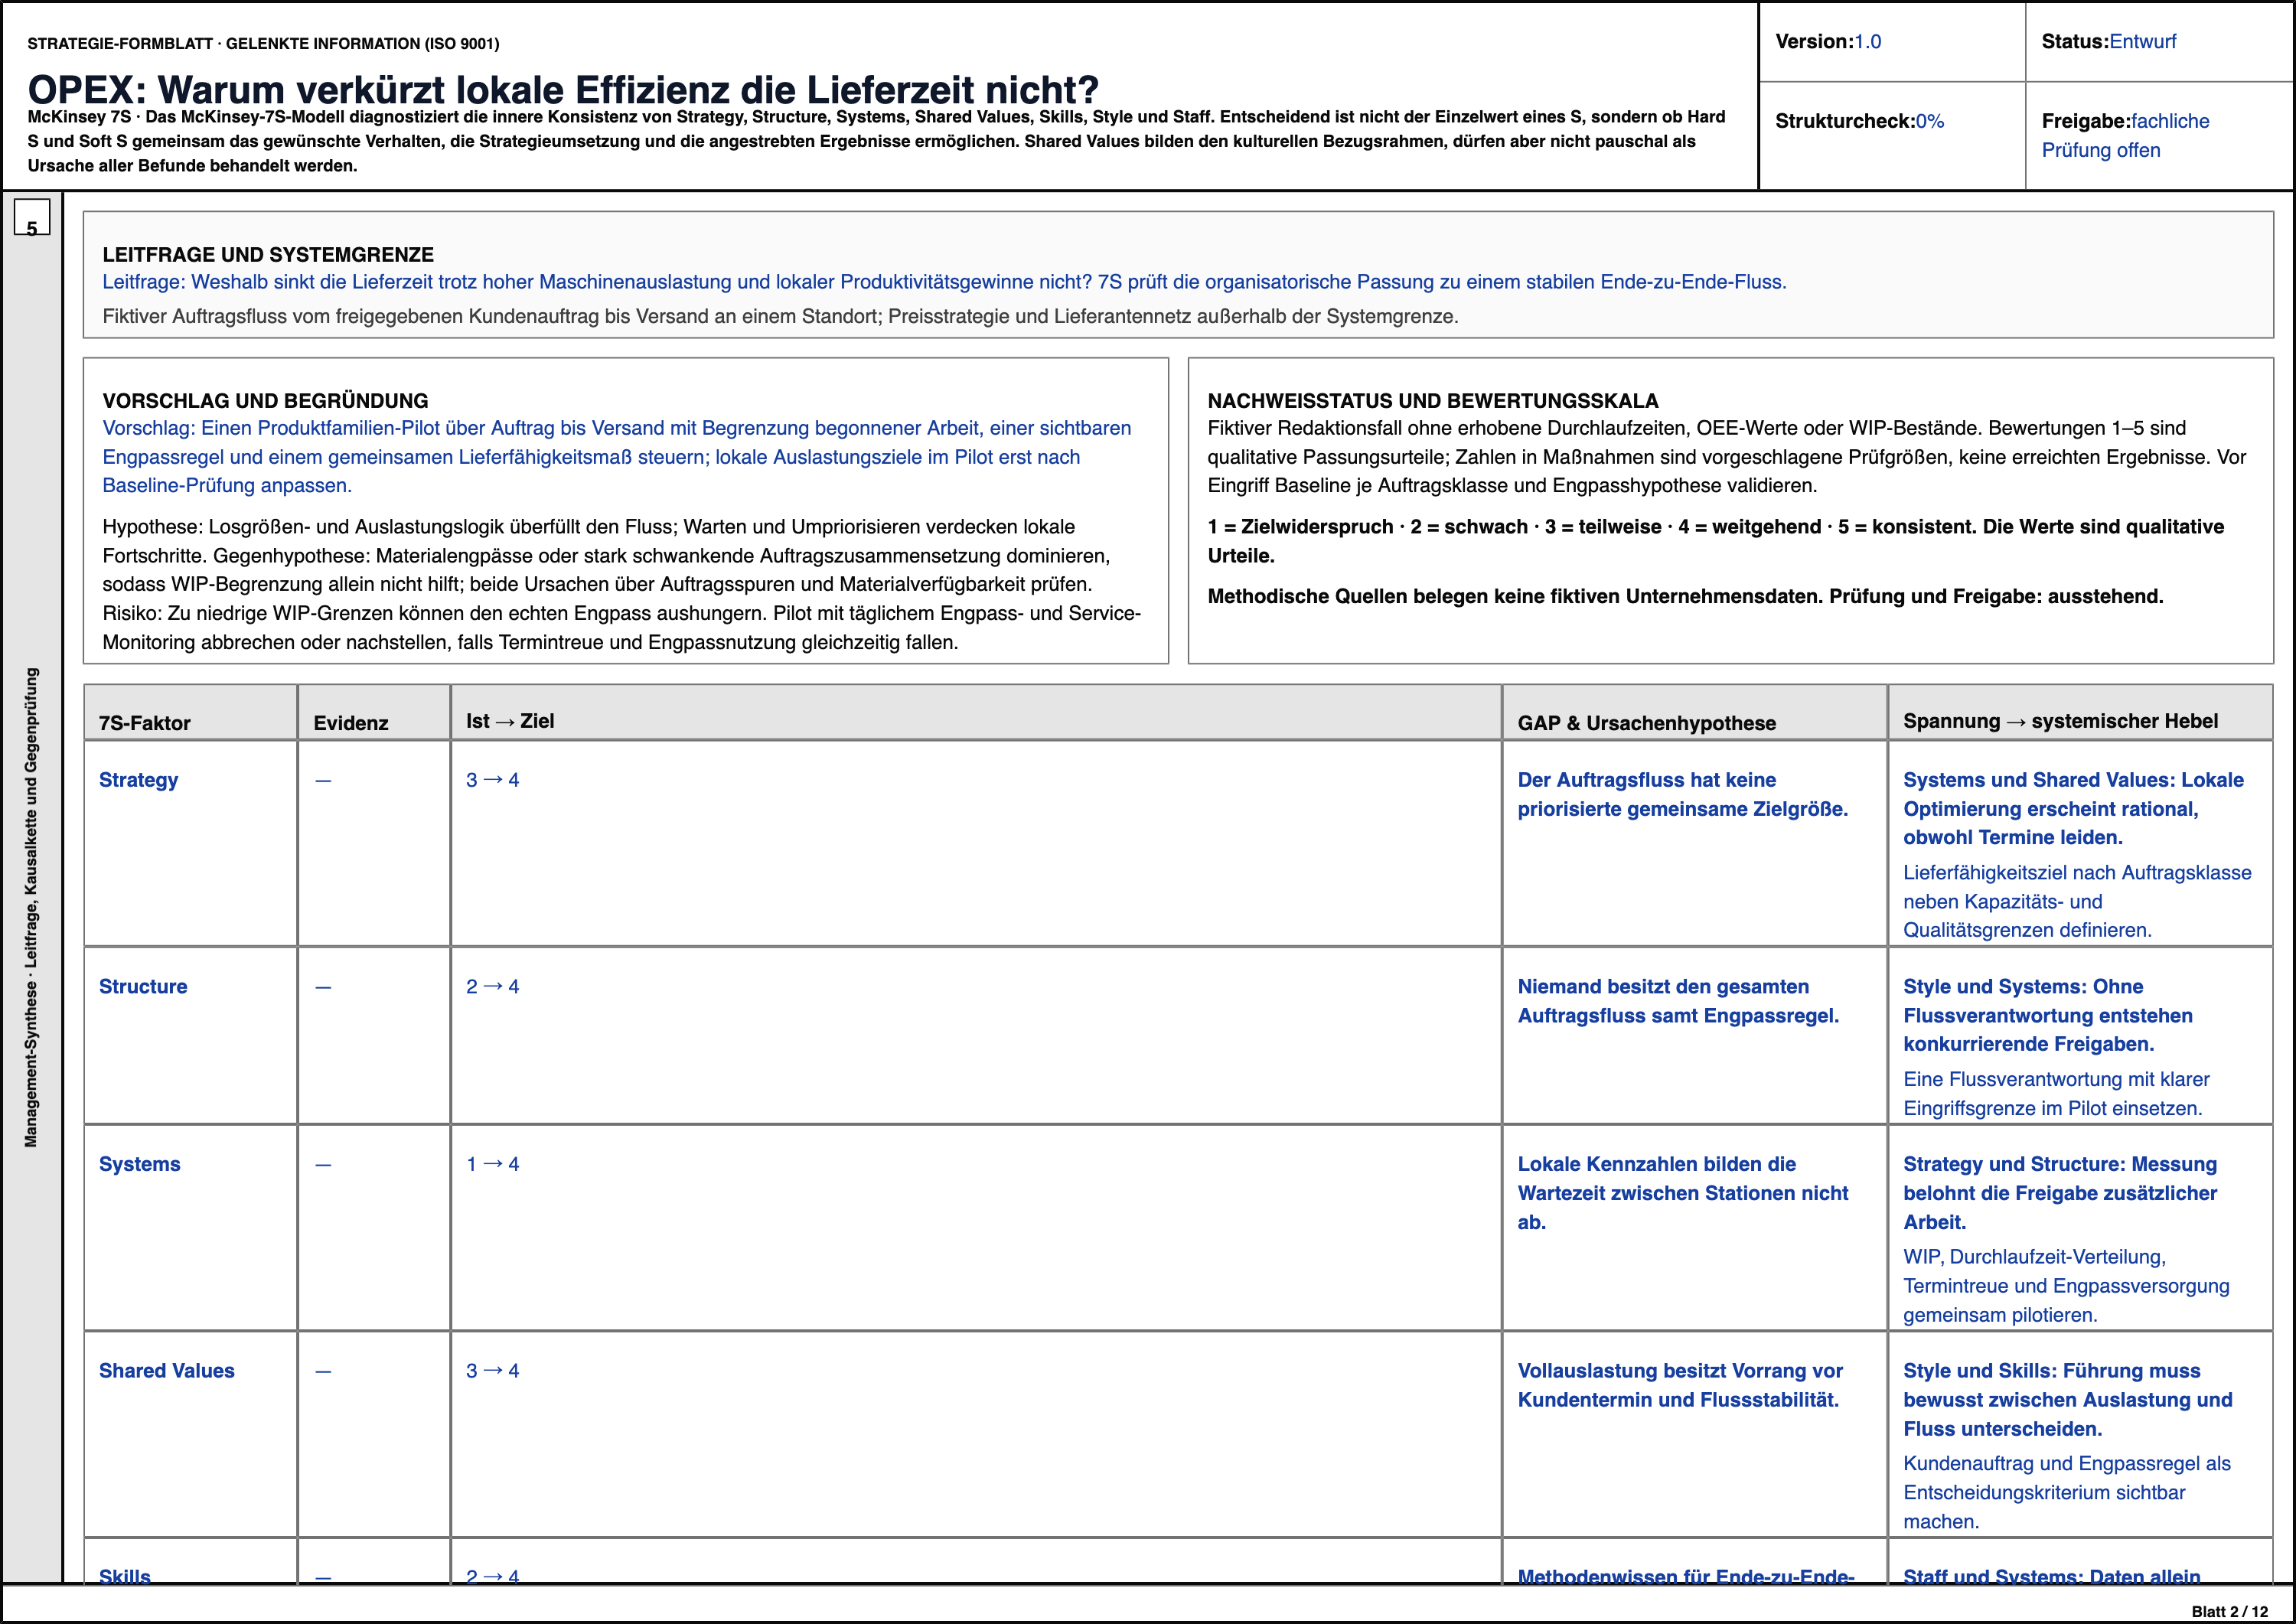Click the 'Blatt 2 / 12' page indicator
2296x1624 pixels.
click(2230, 1611)
